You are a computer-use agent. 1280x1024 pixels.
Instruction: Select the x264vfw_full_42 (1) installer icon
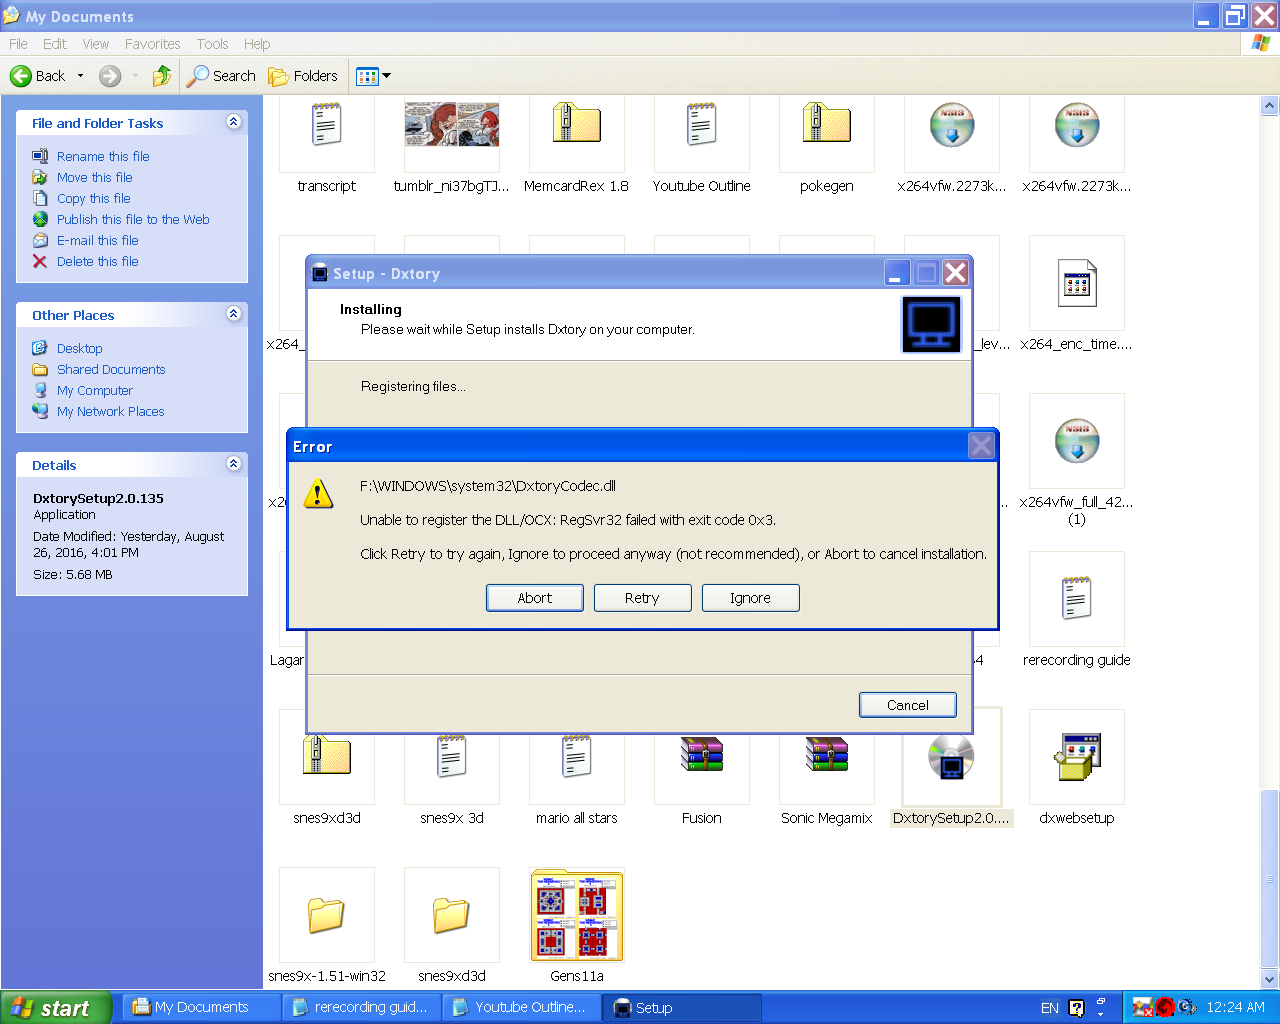tap(1077, 442)
